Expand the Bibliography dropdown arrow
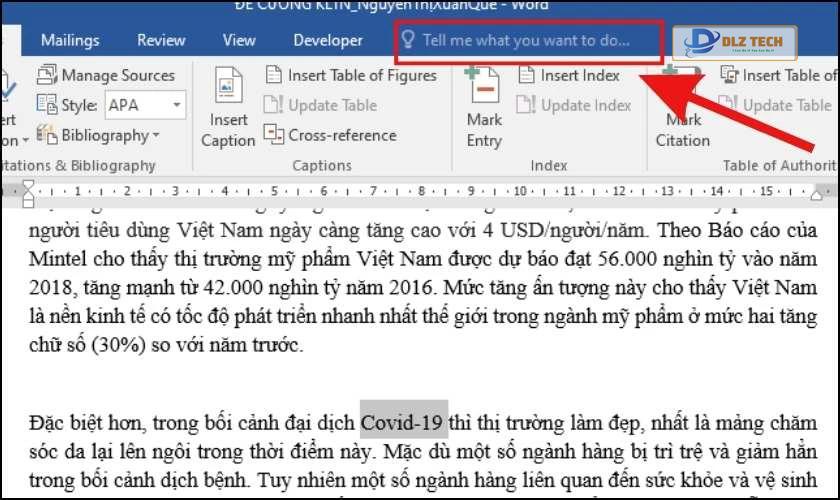 tap(156, 135)
